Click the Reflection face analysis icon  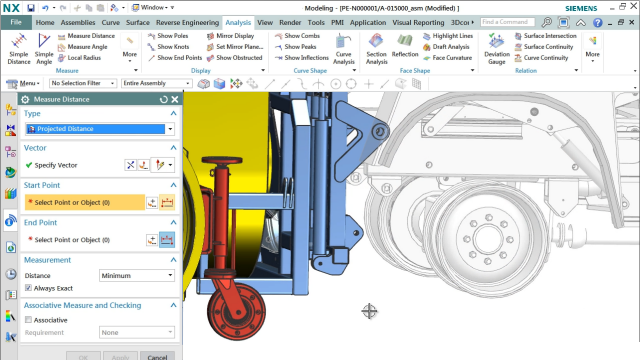pyautogui.click(x=405, y=46)
